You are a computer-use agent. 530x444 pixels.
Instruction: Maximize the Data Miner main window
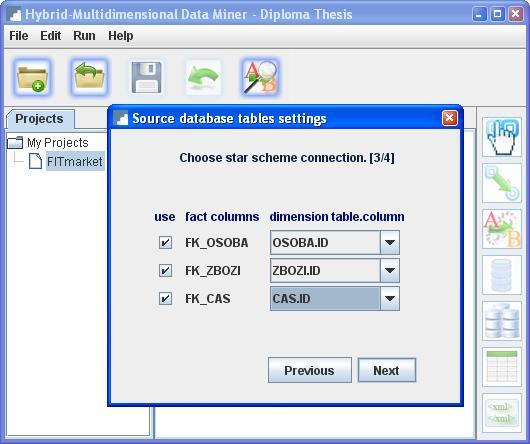498,15
